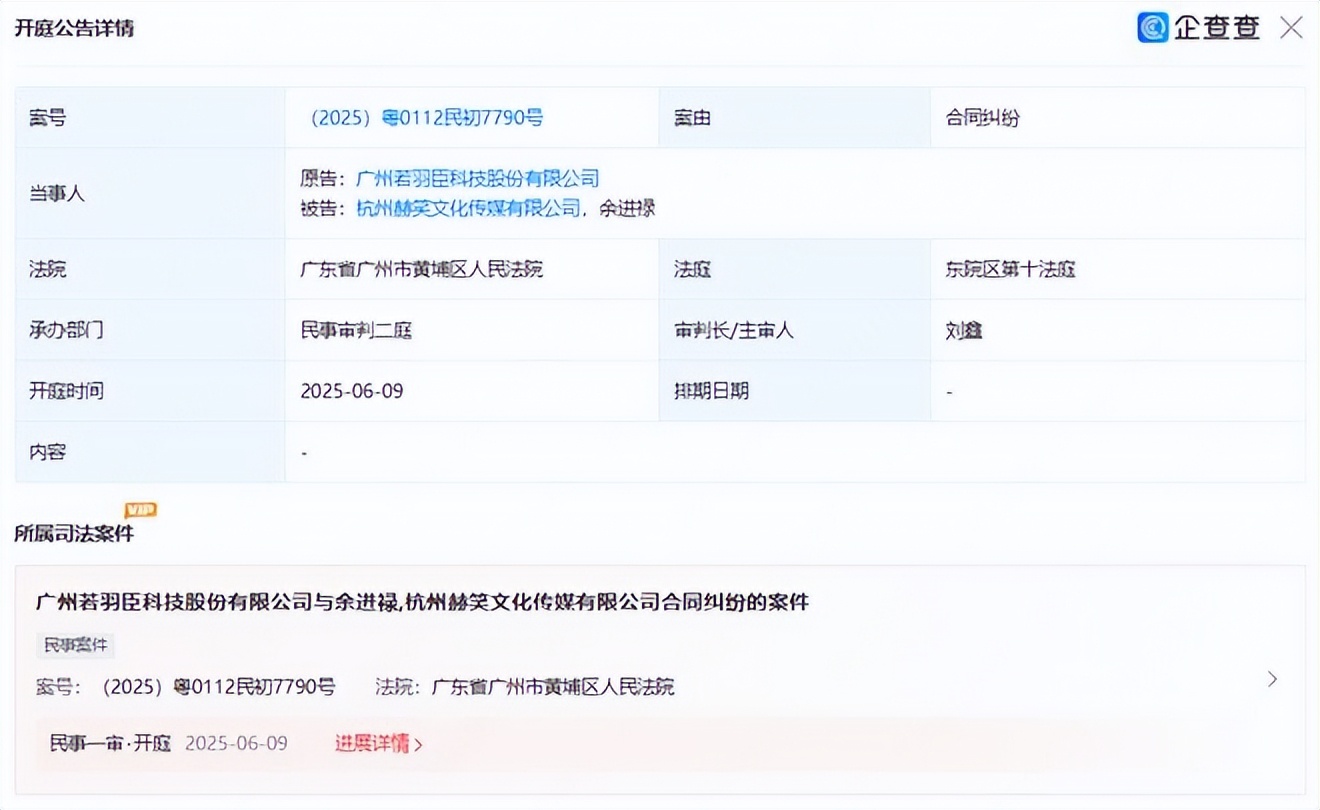The width and height of the screenshot is (1320, 810).
Task: Click the 东院区第十法庭 courtroom value
Action: tap(1010, 269)
